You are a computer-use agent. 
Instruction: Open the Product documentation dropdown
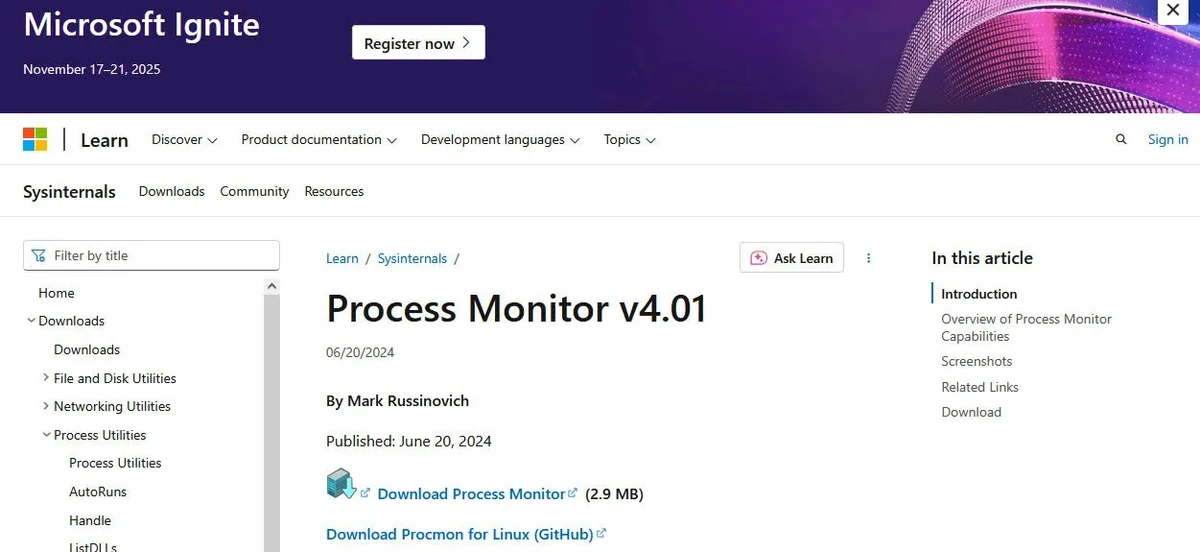click(318, 140)
